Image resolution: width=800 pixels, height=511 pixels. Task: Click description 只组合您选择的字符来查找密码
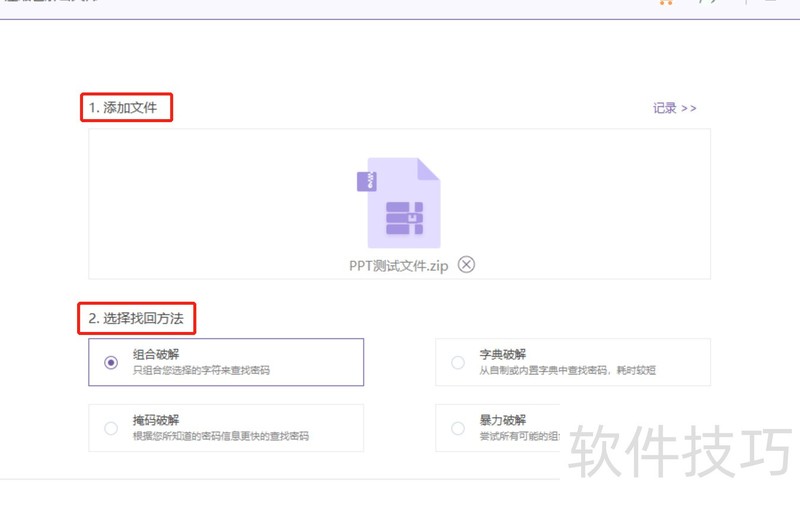point(201,370)
